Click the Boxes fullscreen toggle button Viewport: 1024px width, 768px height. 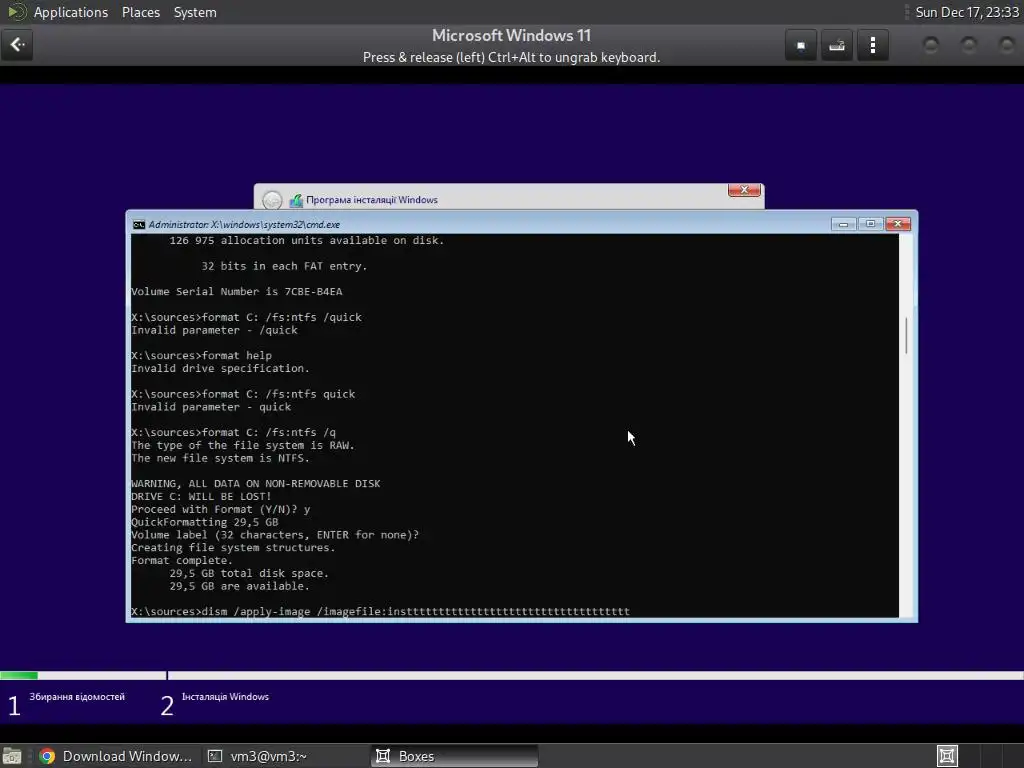tap(801, 45)
